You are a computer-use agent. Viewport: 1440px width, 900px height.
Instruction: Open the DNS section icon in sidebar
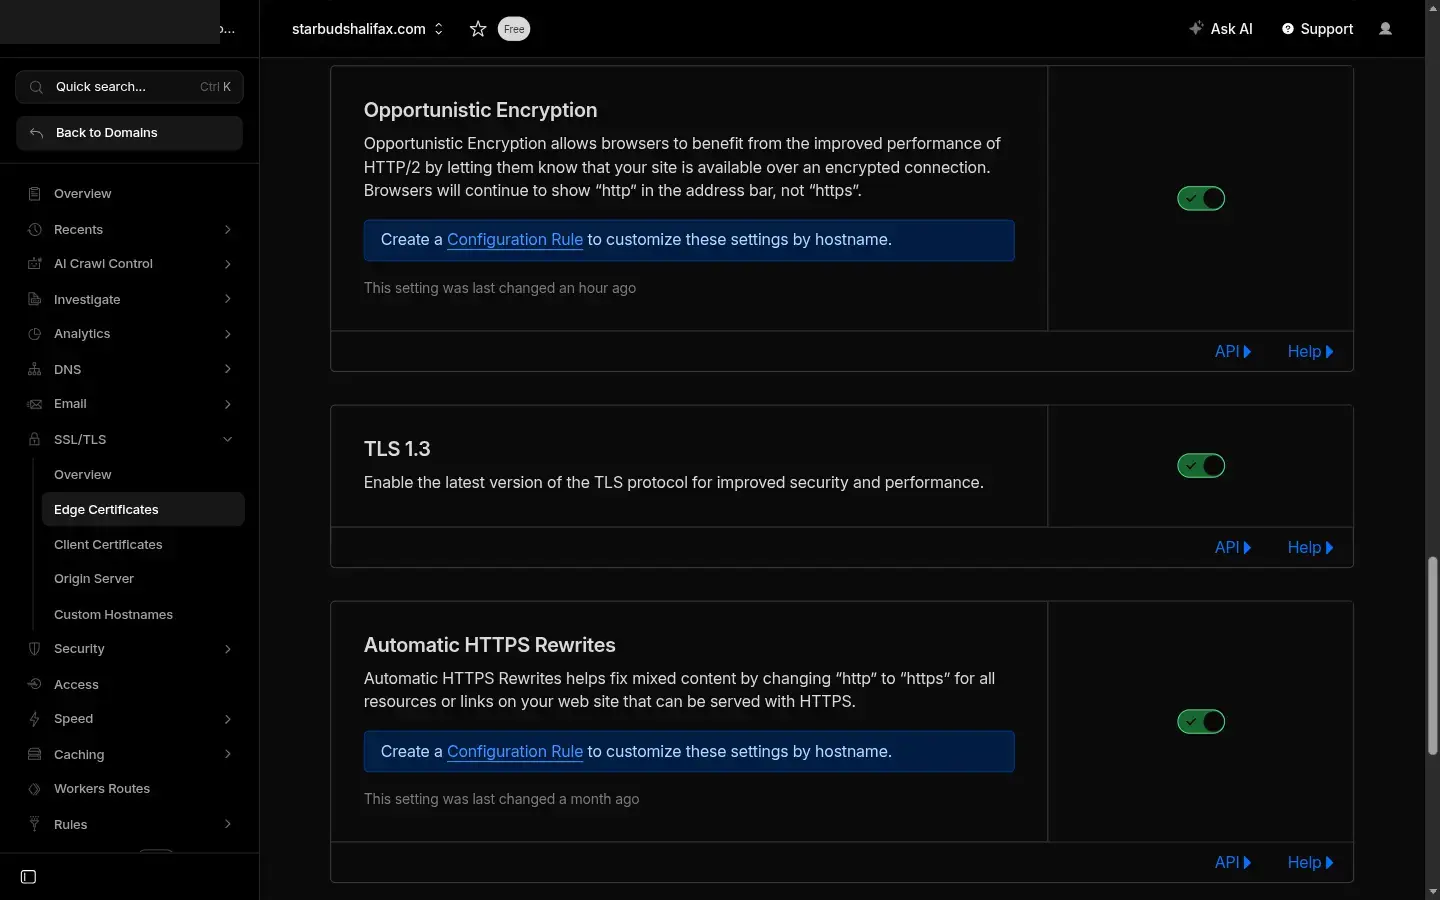34,369
